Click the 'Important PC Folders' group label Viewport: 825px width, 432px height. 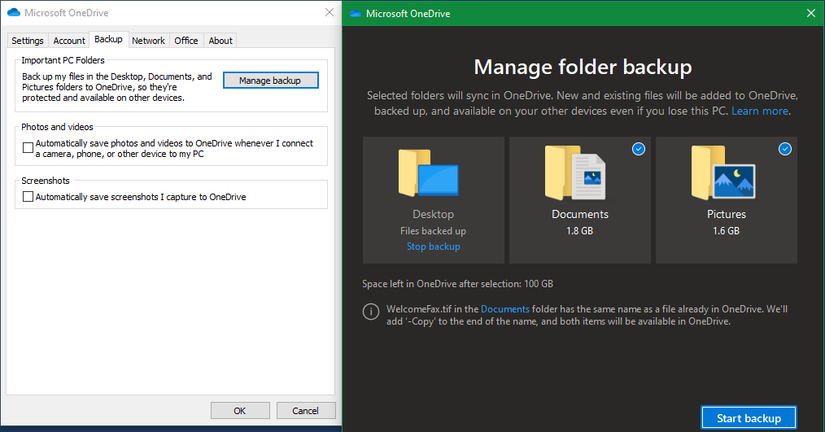pyautogui.click(x=63, y=61)
